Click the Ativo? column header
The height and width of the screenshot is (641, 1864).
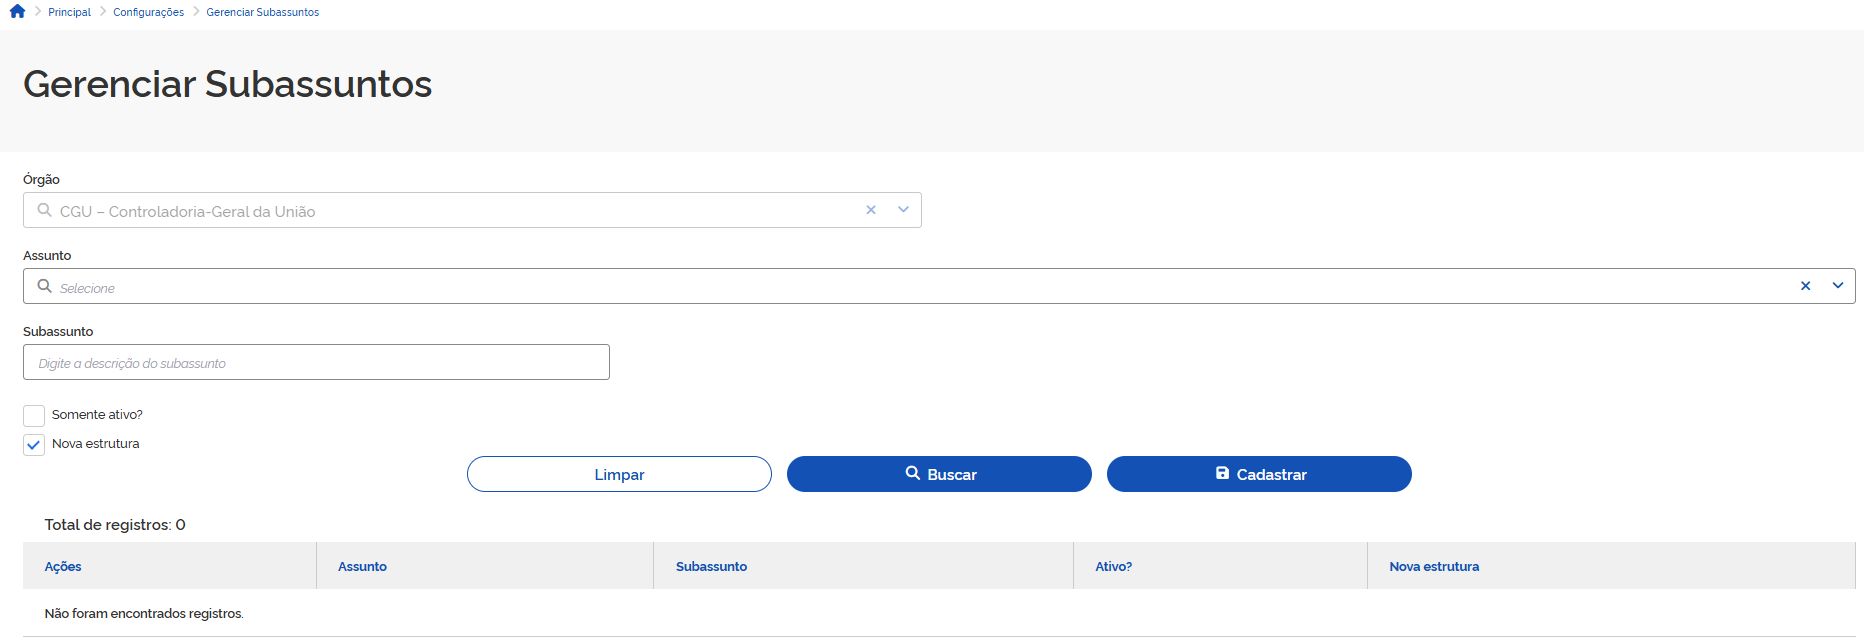(x=1113, y=566)
